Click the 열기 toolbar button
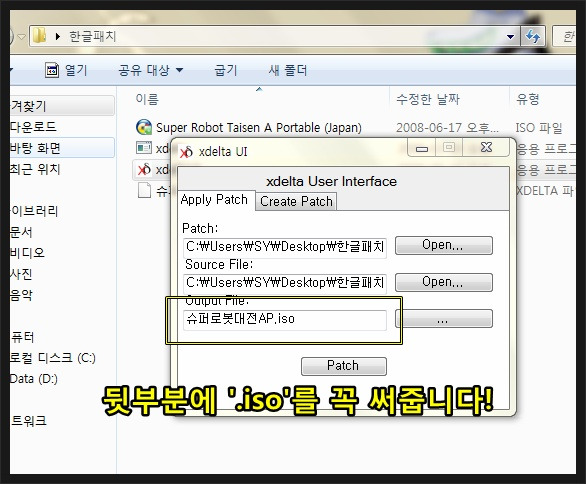The height and width of the screenshot is (484, 586). (66, 70)
